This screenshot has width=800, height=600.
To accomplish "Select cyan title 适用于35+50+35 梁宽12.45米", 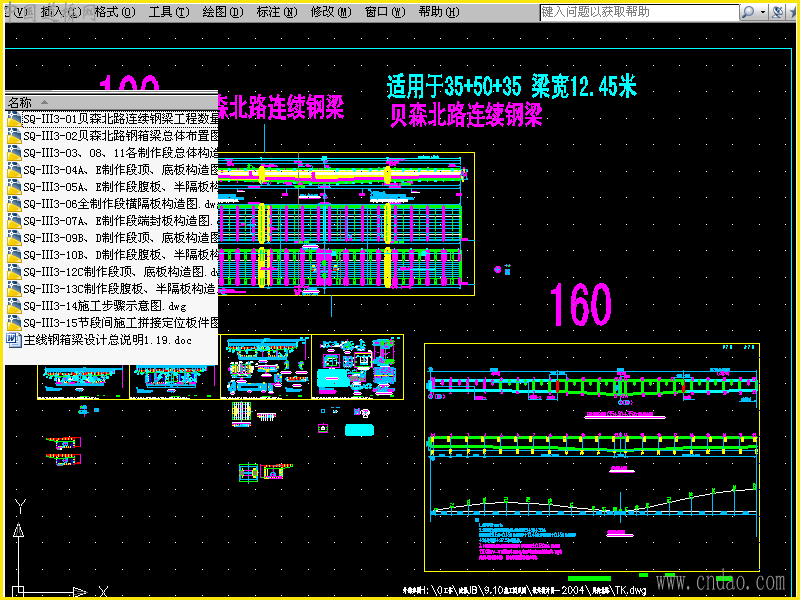I will pyautogui.click(x=512, y=86).
